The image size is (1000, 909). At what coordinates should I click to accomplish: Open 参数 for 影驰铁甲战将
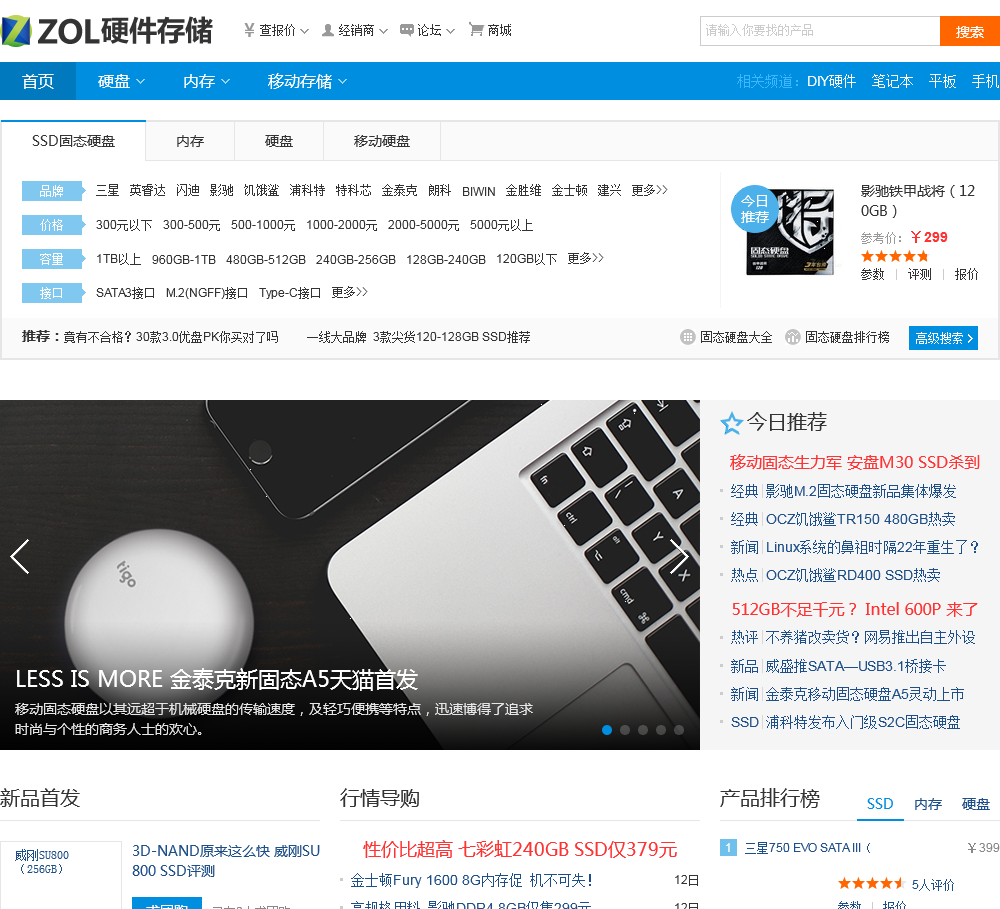tap(872, 274)
